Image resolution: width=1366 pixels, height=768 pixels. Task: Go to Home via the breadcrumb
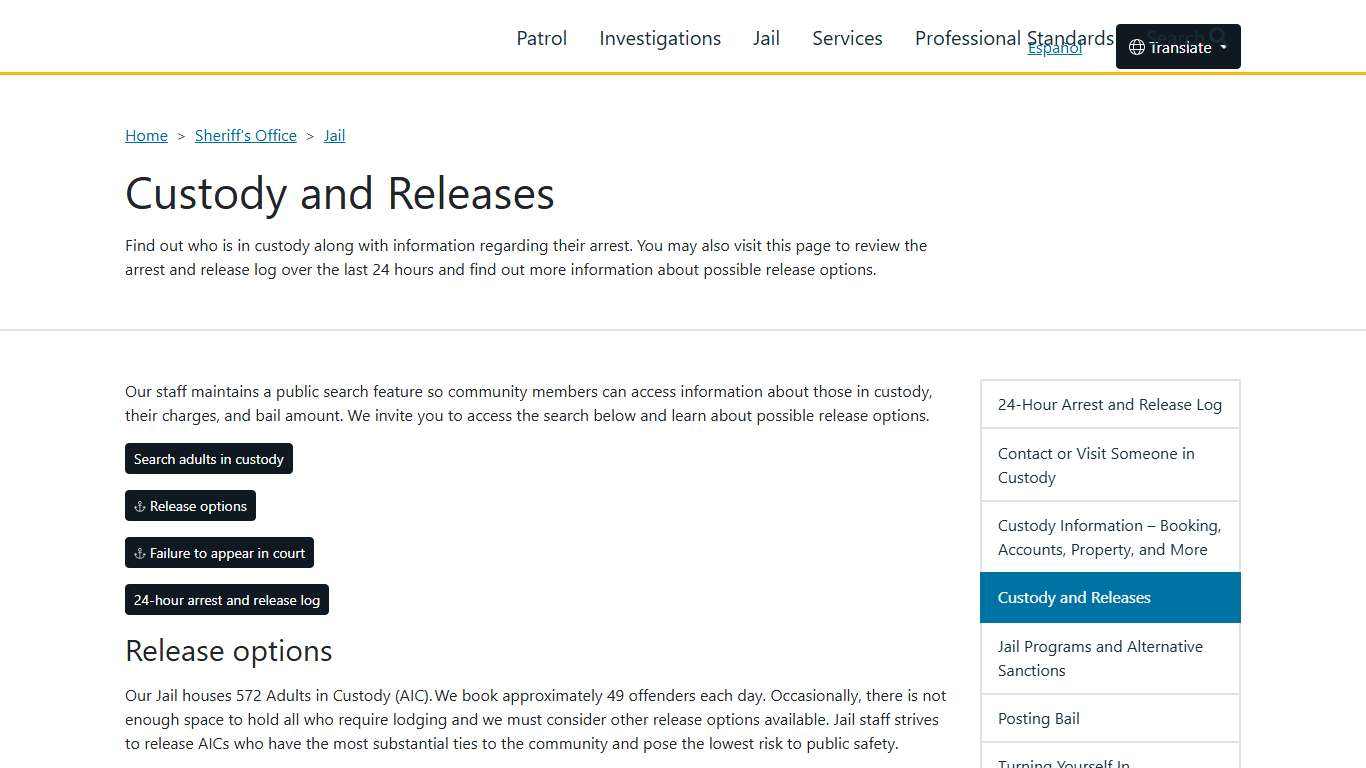(146, 135)
